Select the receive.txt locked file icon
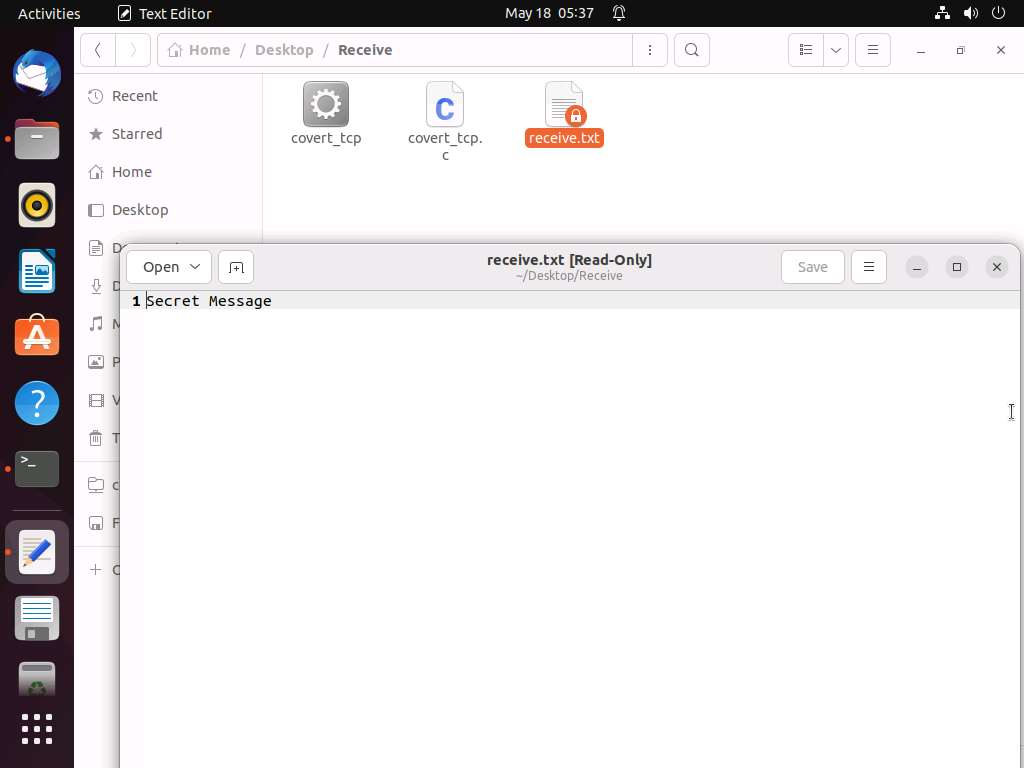 pyautogui.click(x=564, y=105)
